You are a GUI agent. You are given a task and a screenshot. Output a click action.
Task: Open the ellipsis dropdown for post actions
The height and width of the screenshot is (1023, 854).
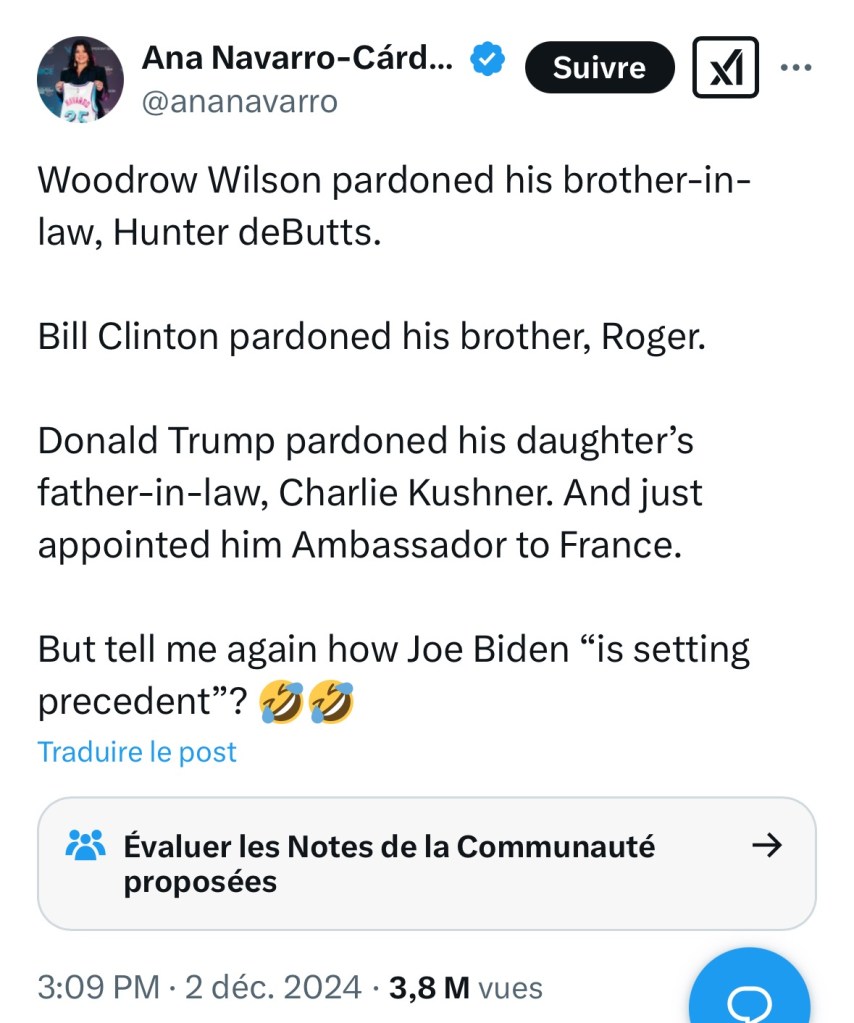[796, 66]
